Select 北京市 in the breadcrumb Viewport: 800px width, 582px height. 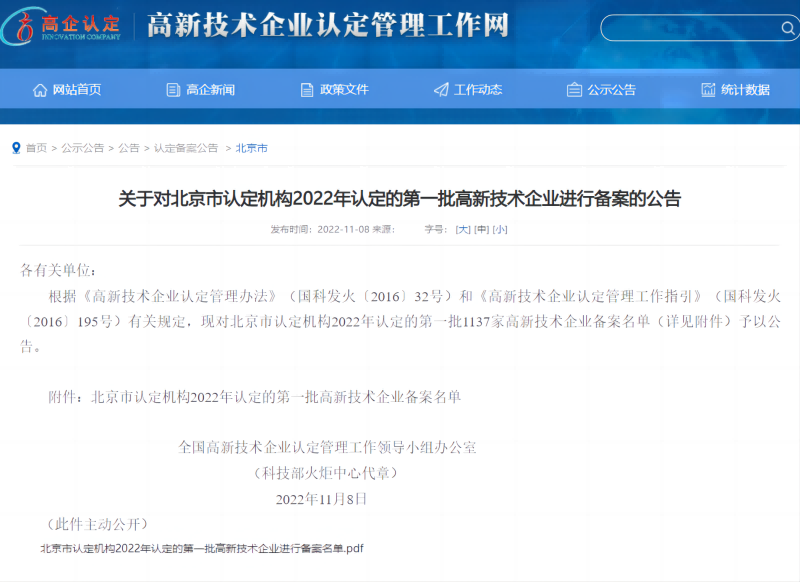click(x=251, y=148)
